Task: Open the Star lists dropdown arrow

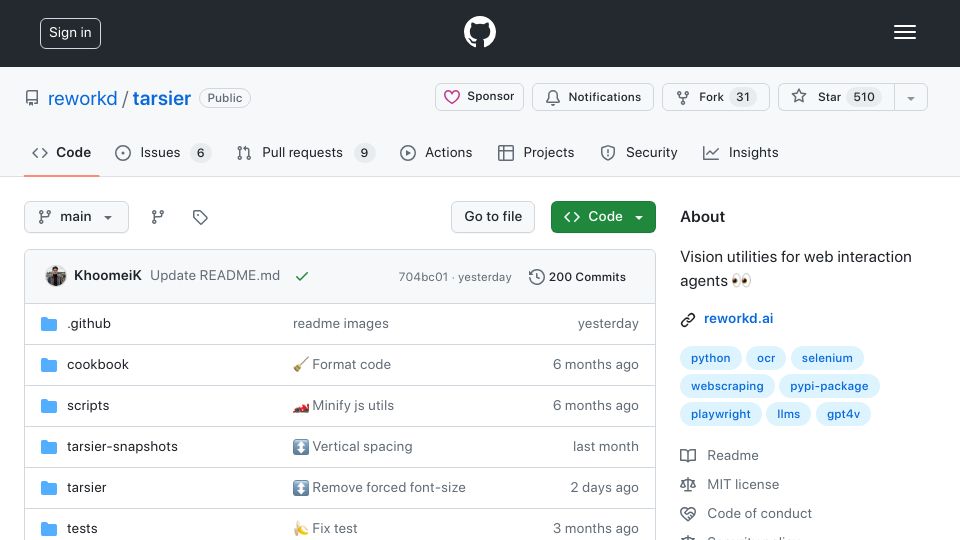Action: 911,97
